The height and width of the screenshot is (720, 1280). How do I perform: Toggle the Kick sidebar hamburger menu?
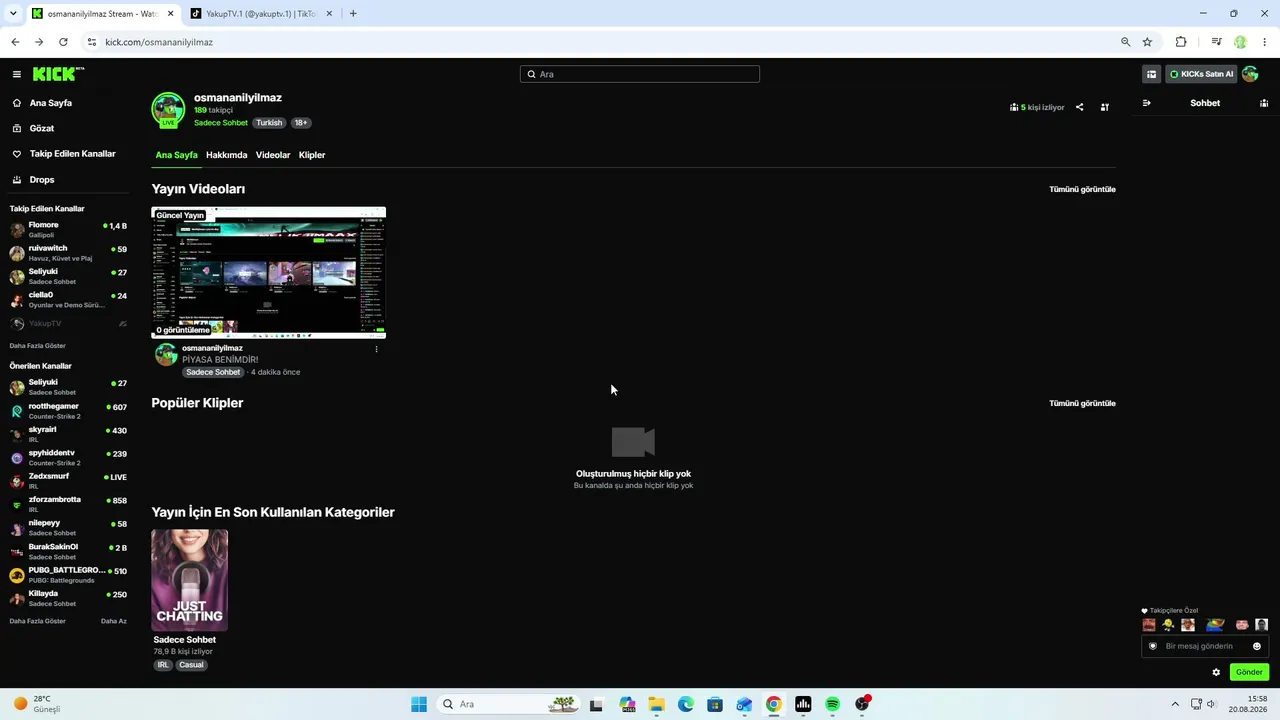pyautogui.click(x=17, y=74)
